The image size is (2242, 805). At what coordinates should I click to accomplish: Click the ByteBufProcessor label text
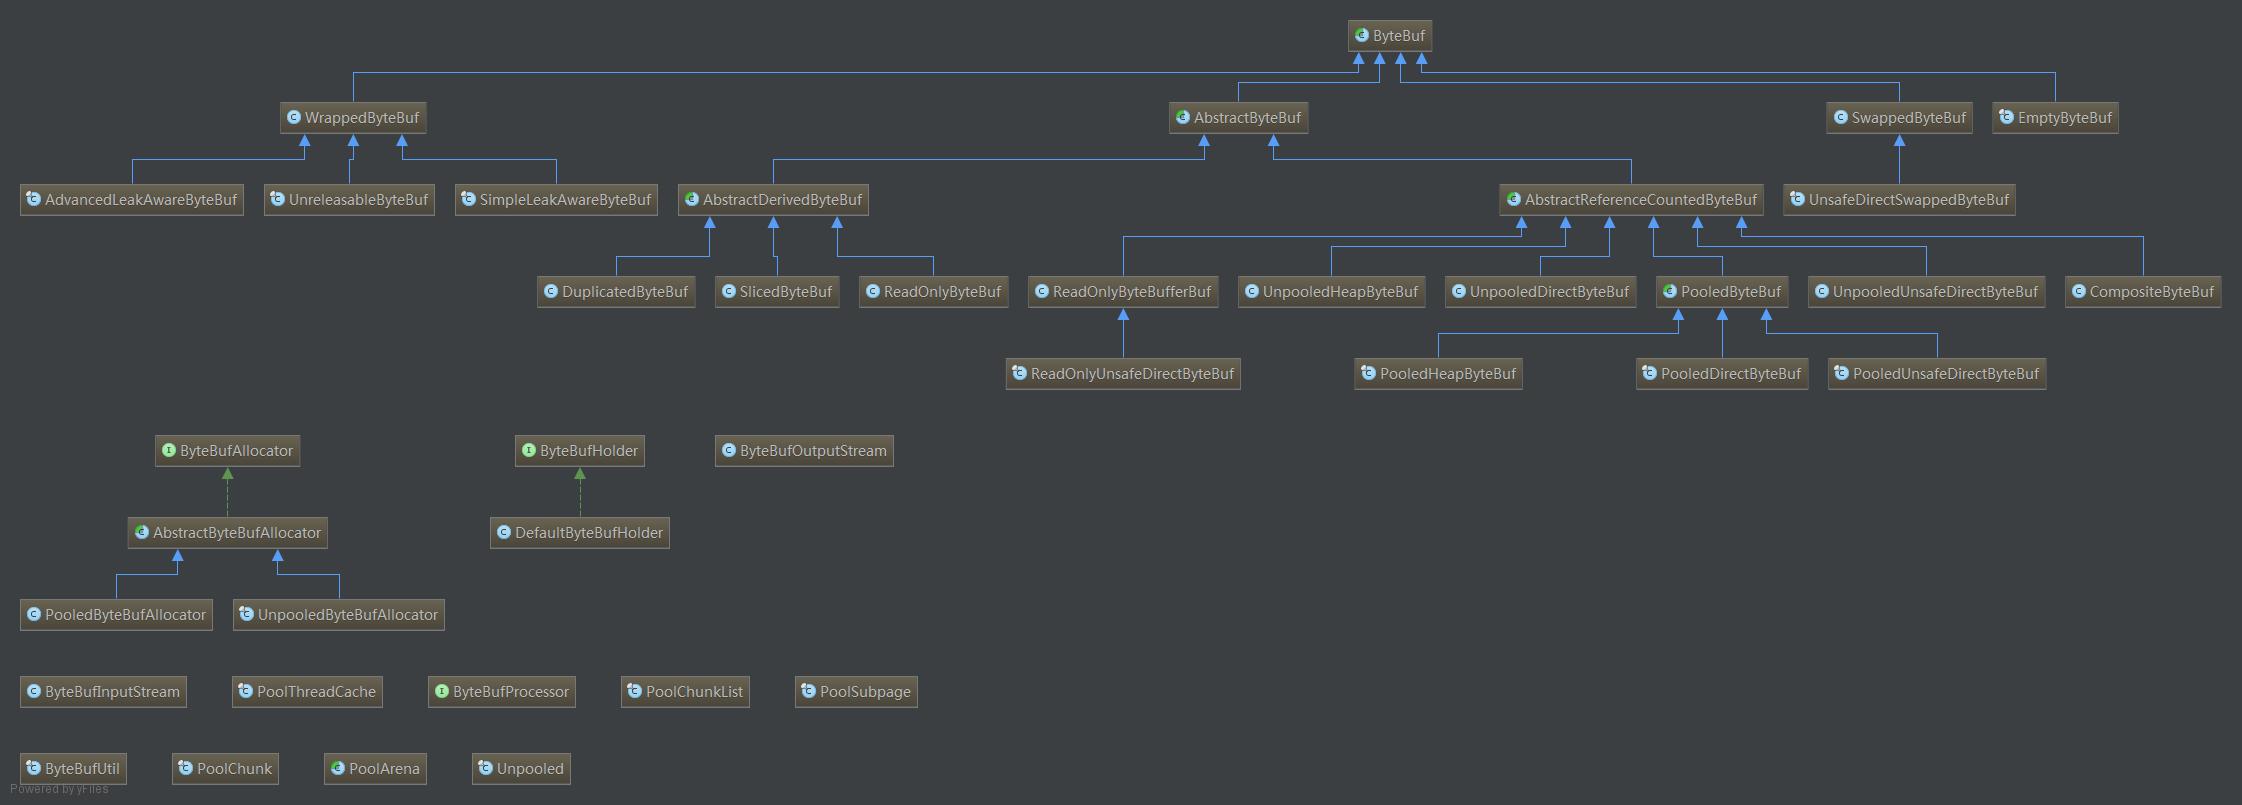click(x=511, y=692)
